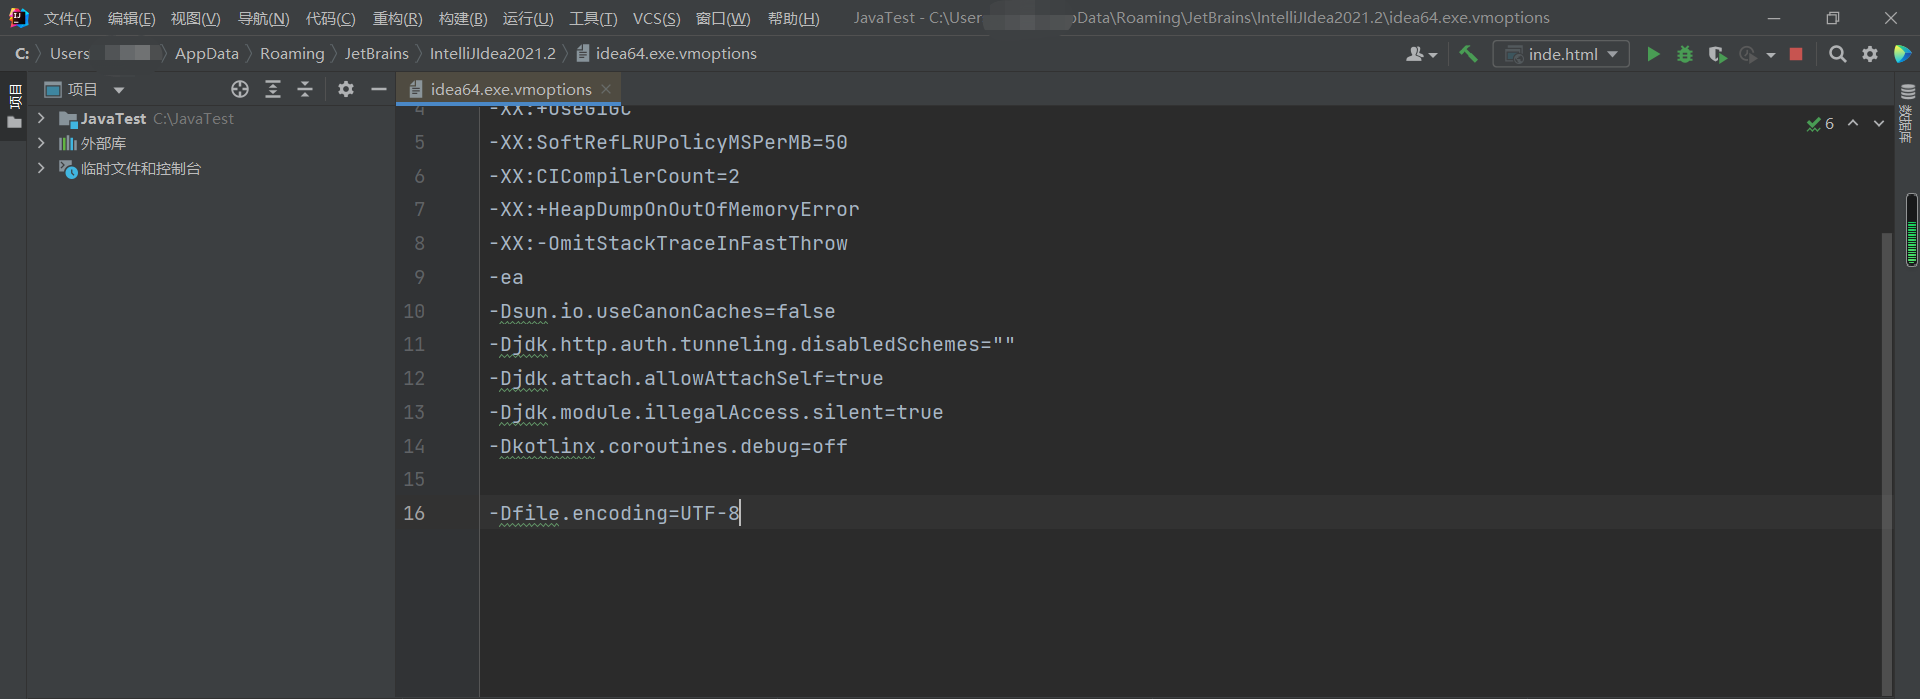Run the inde.html configuration
The height and width of the screenshot is (699, 1920).
pyautogui.click(x=1653, y=54)
